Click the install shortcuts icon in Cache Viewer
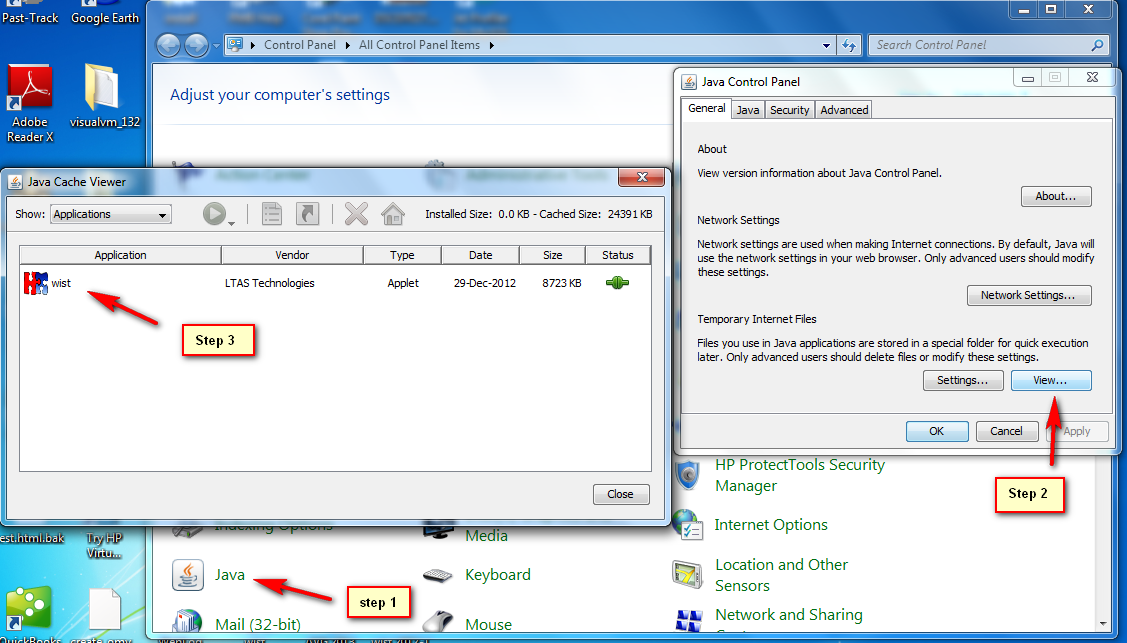The image size is (1127, 643). (308, 214)
